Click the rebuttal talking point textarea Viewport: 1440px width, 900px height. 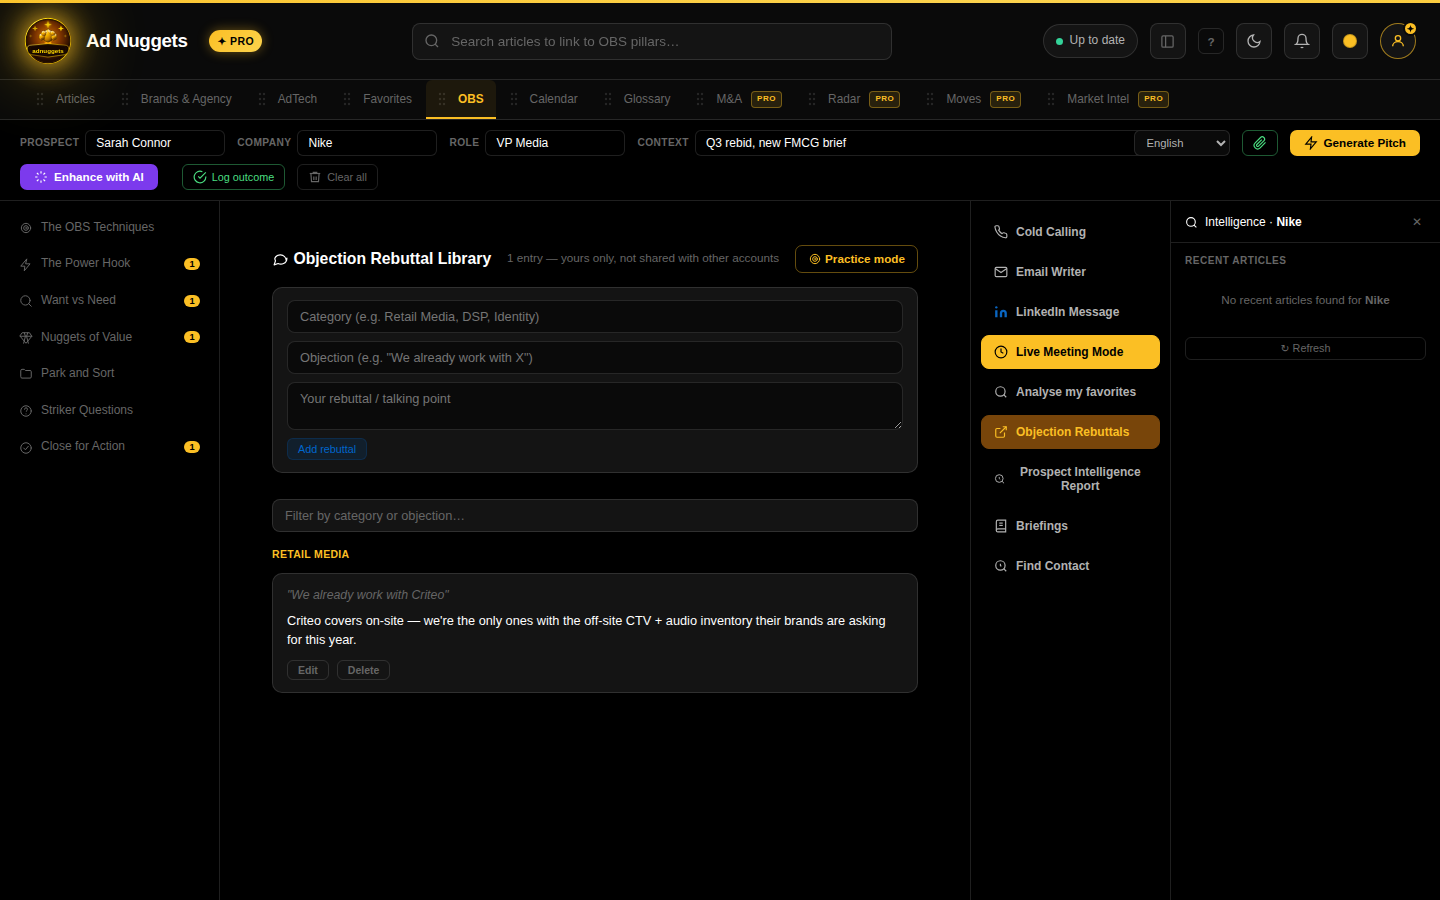point(595,406)
